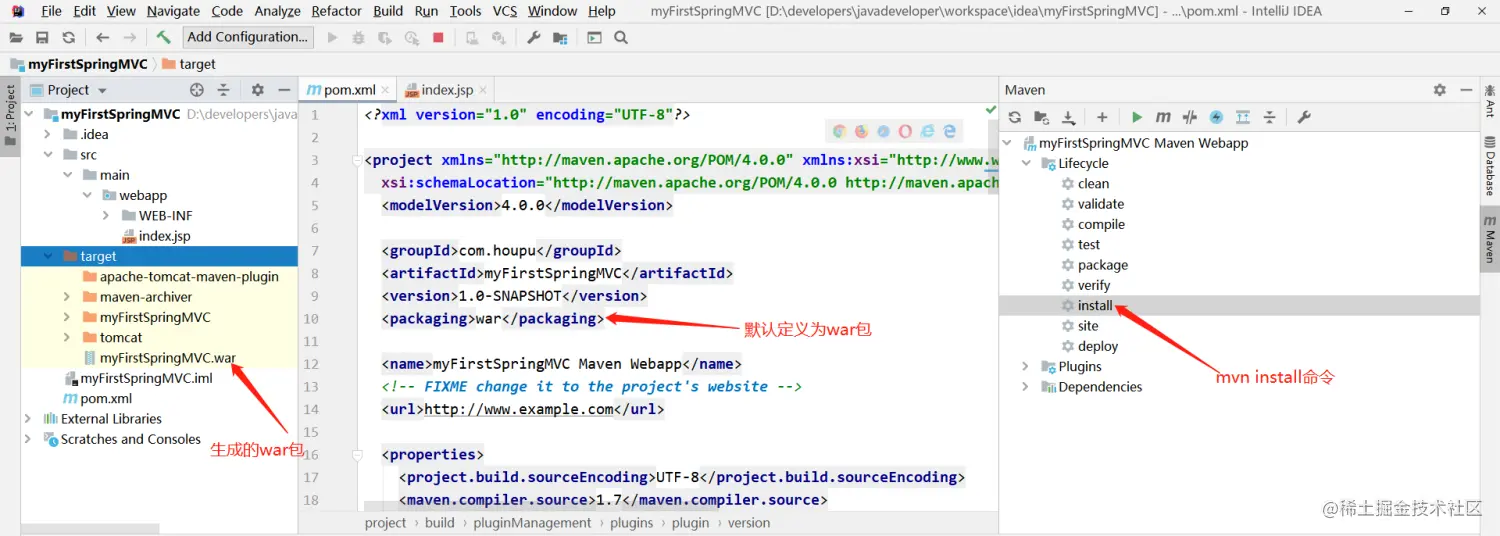The image size is (1500, 536).
Task: Open Maven panel gear options
Action: click(x=1440, y=90)
